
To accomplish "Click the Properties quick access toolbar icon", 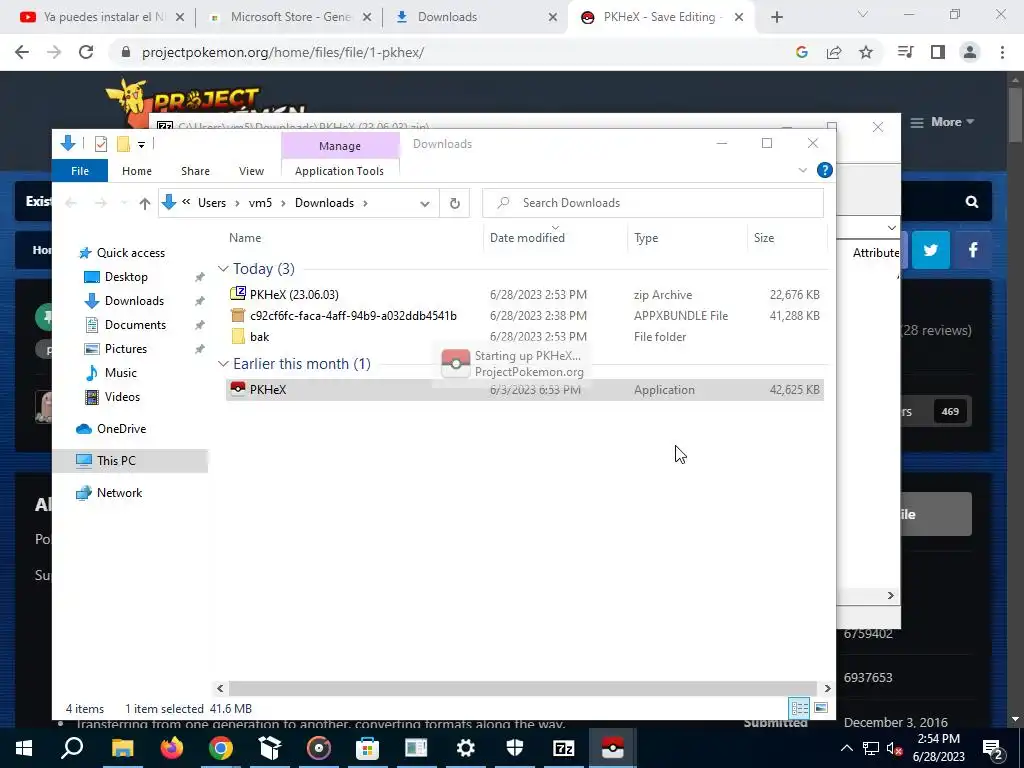I will point(101,144).
